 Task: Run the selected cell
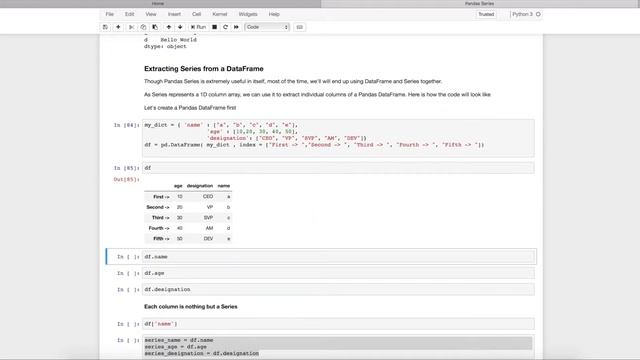[198, 27]
